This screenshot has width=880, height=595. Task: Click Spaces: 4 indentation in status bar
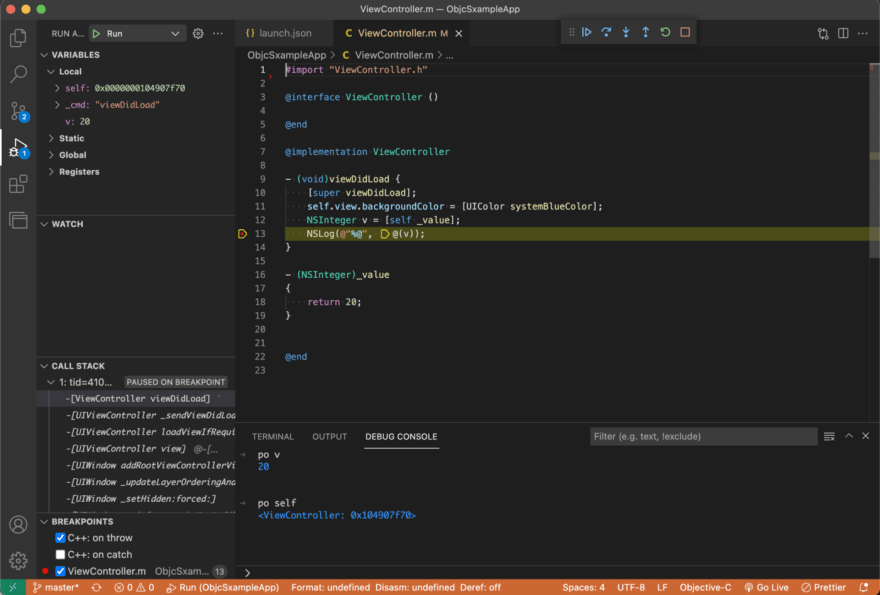[x=584, y=587]
